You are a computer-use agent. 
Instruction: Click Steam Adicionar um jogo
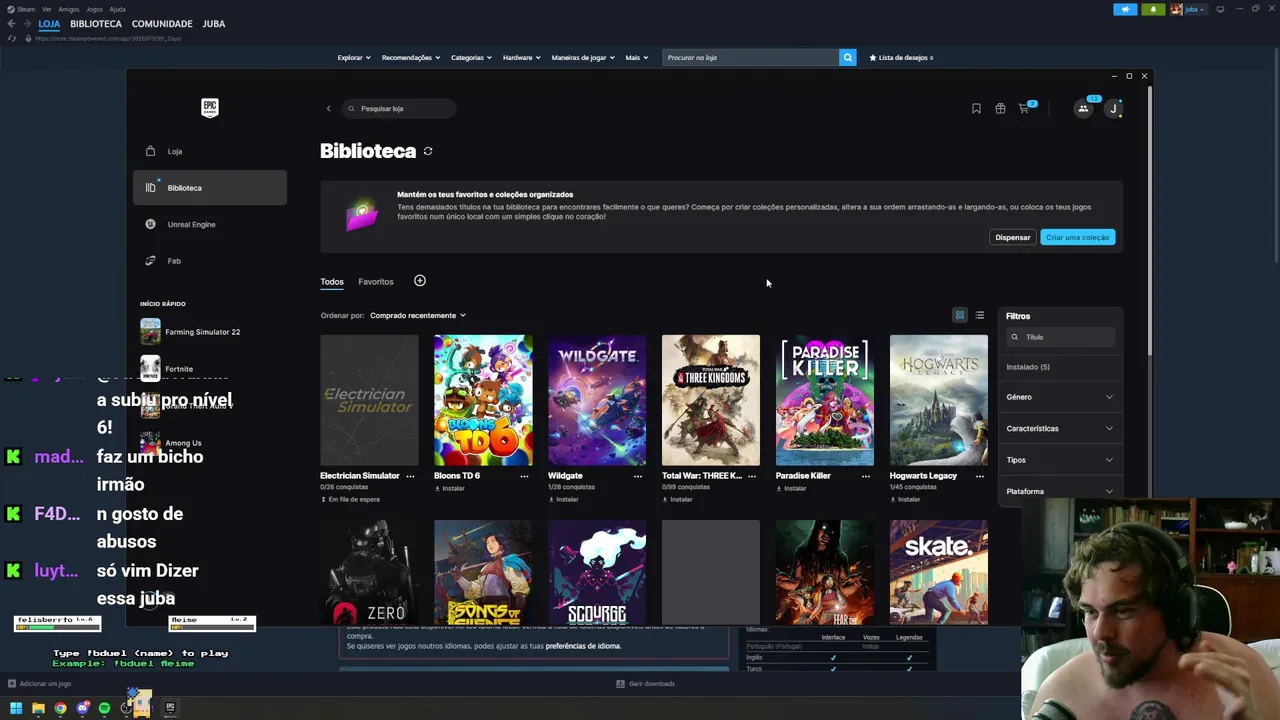coord(40,684)
